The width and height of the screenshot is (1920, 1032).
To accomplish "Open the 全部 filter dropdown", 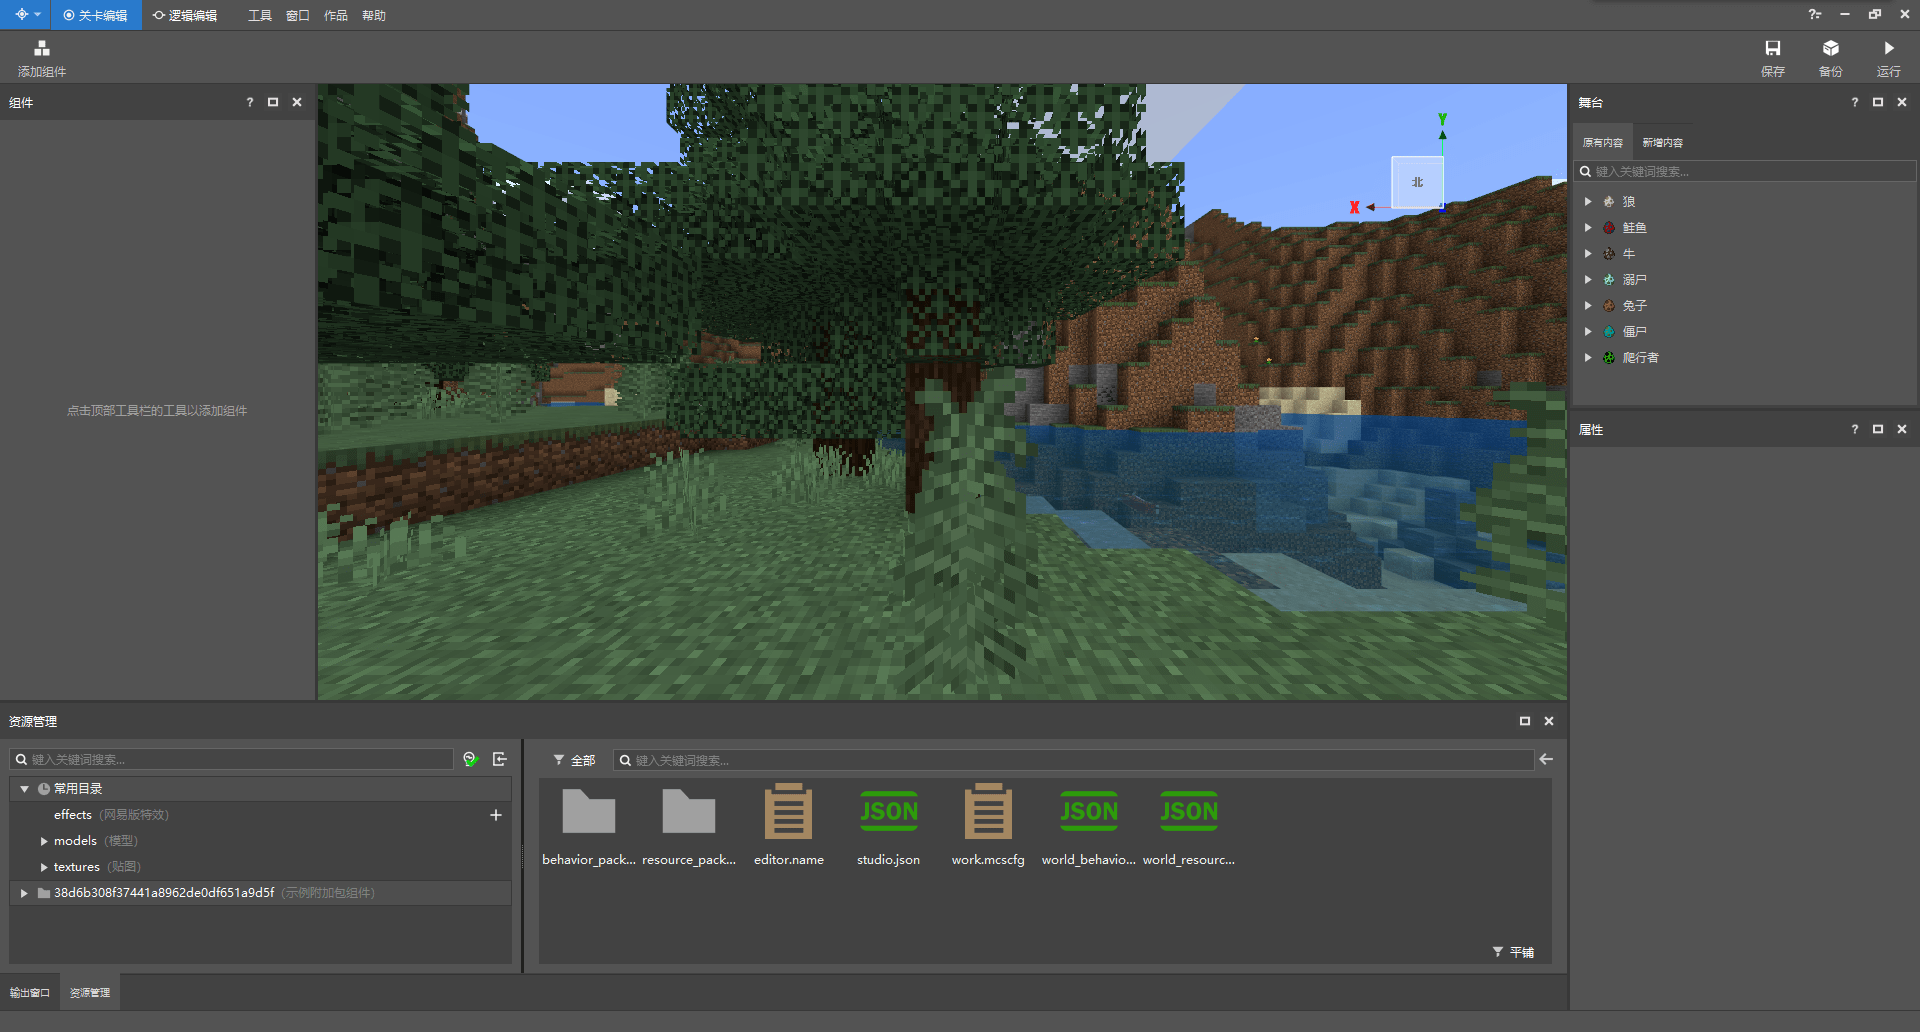I will coord(574,760).
